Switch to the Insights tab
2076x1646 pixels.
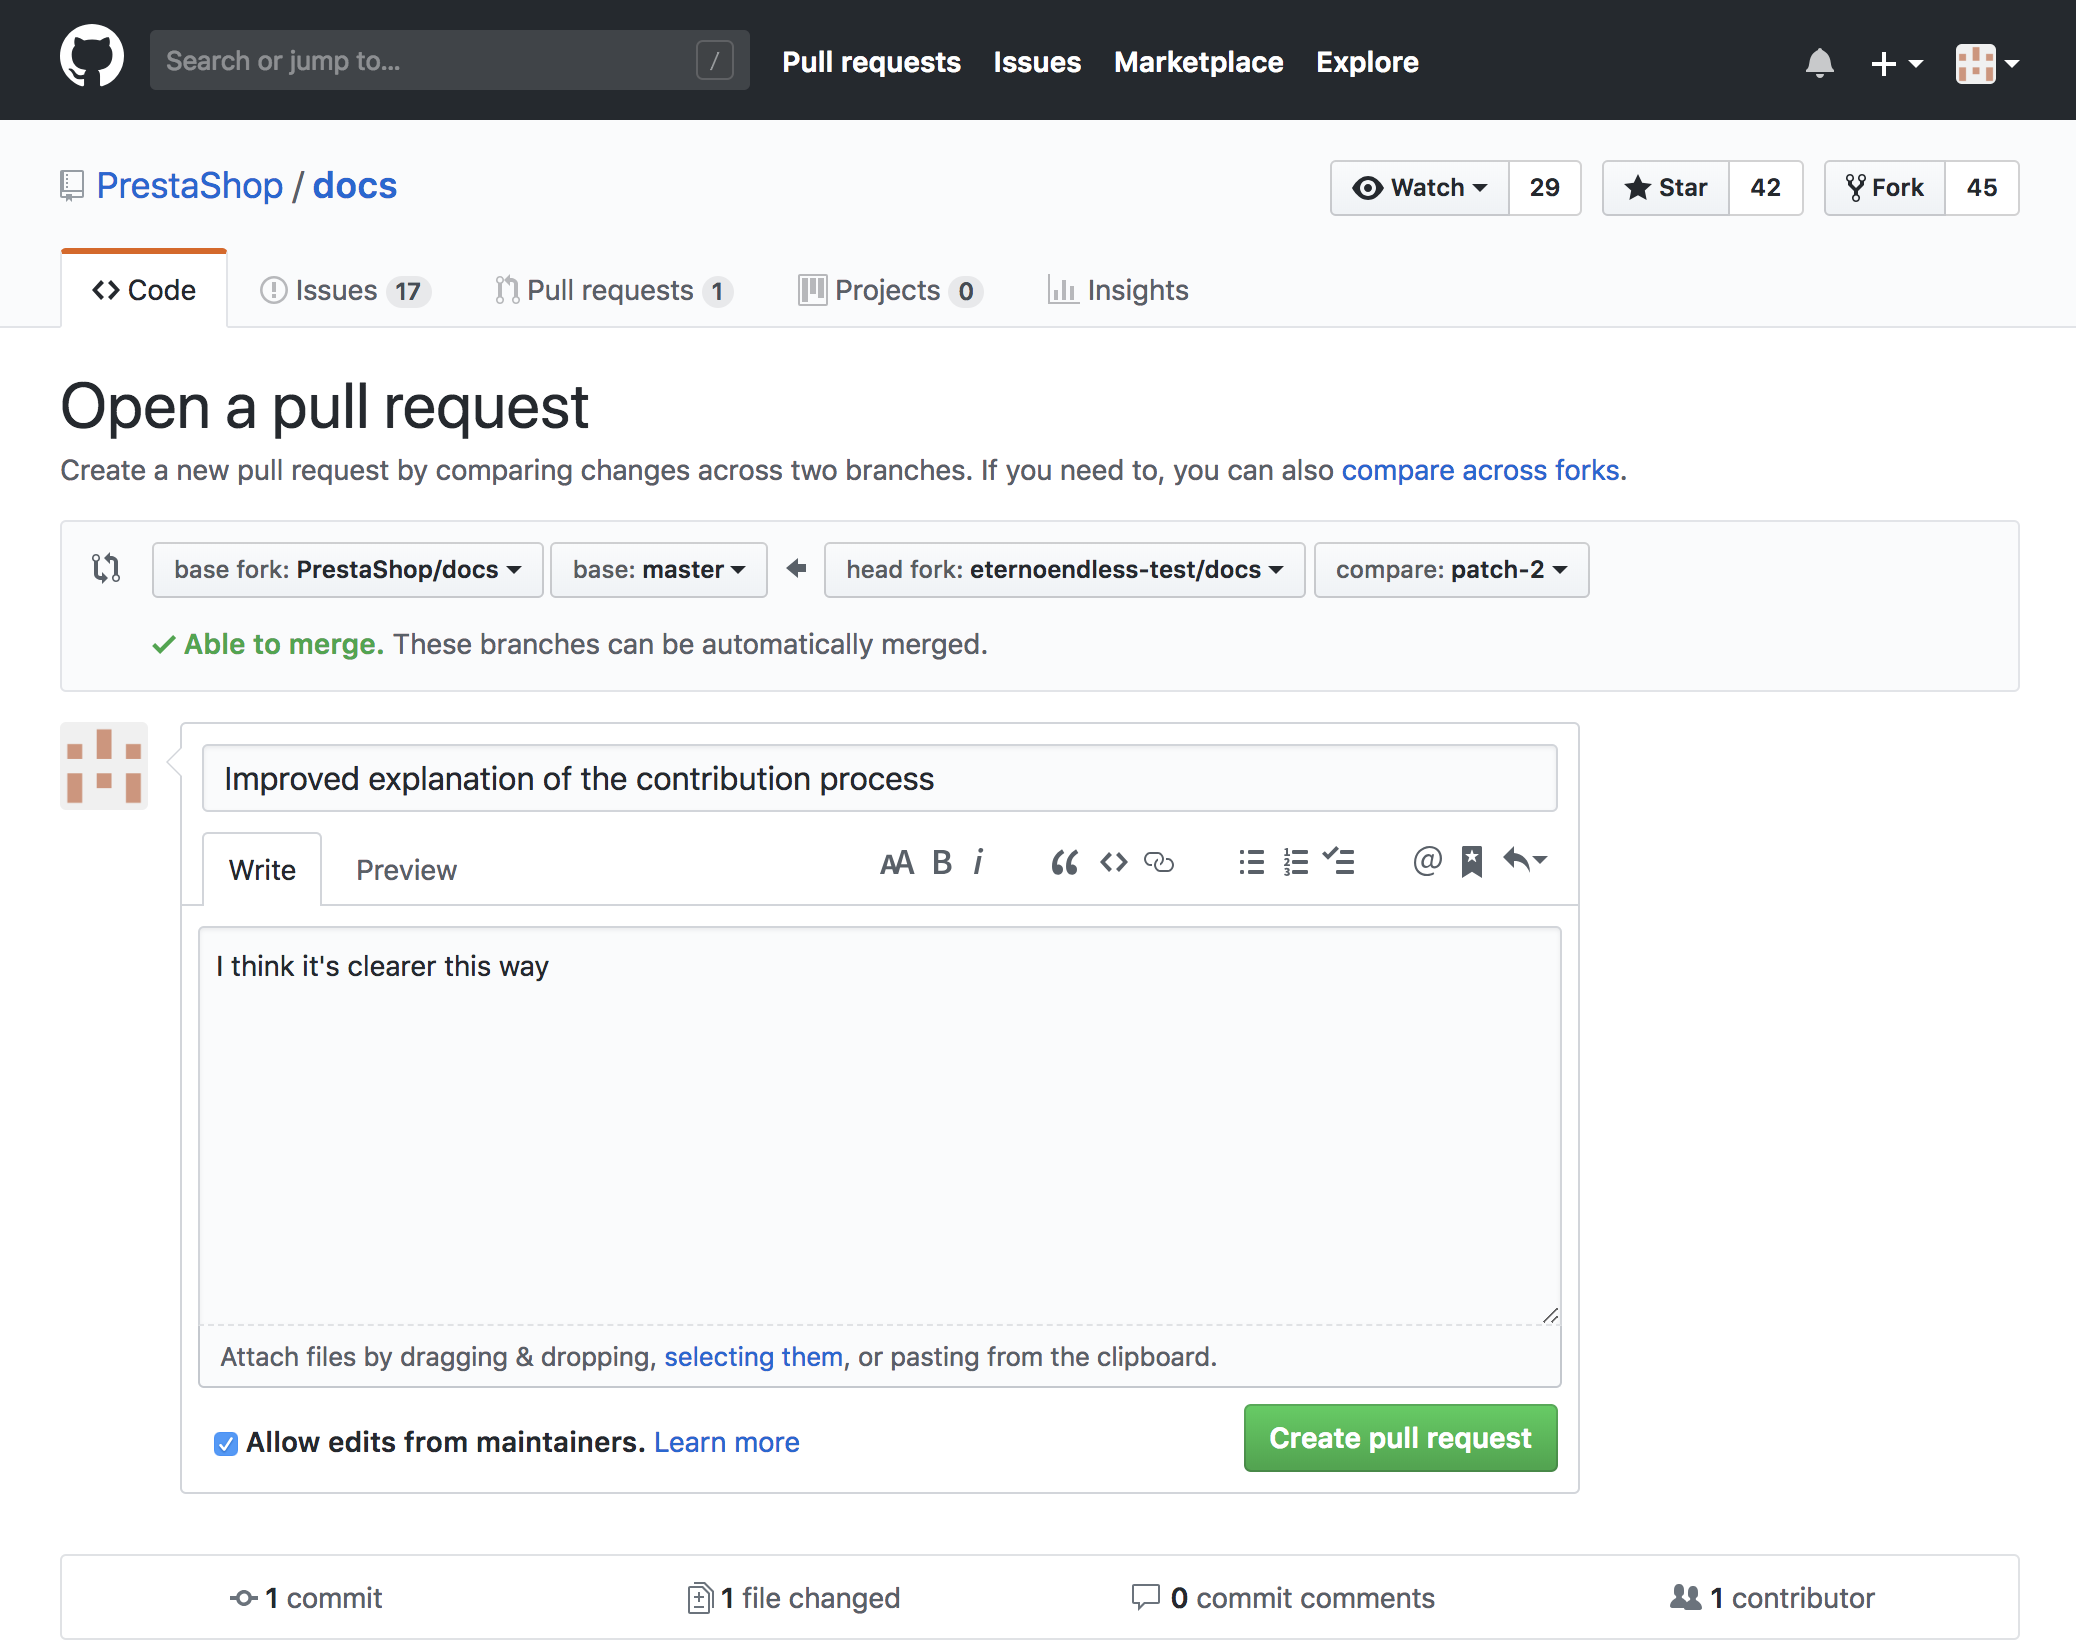pos(1118,290)
